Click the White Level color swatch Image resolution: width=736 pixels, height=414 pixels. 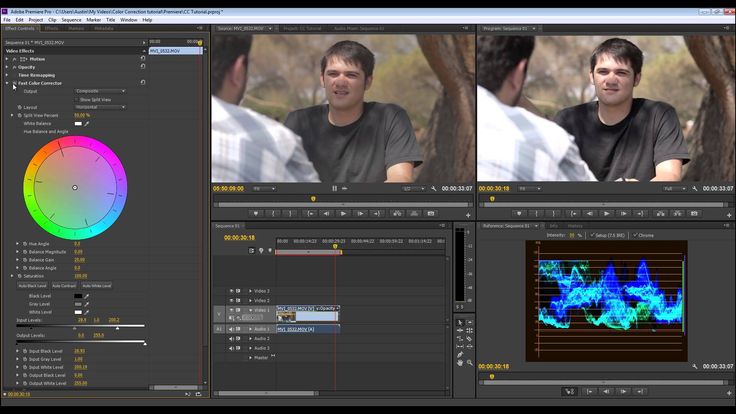pos(78,312)
